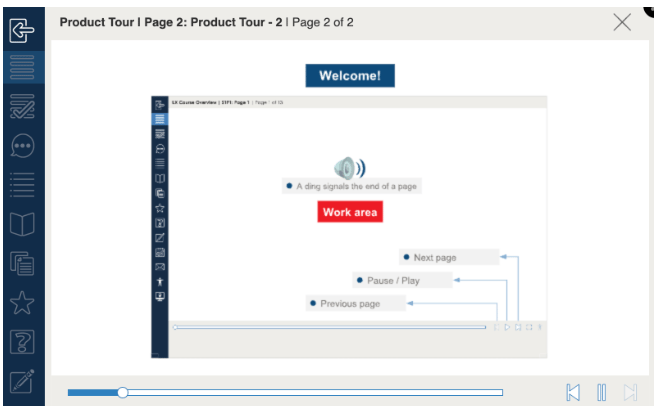
Task: Open the stacked documents icon
Action: click(x=22, y=263)
